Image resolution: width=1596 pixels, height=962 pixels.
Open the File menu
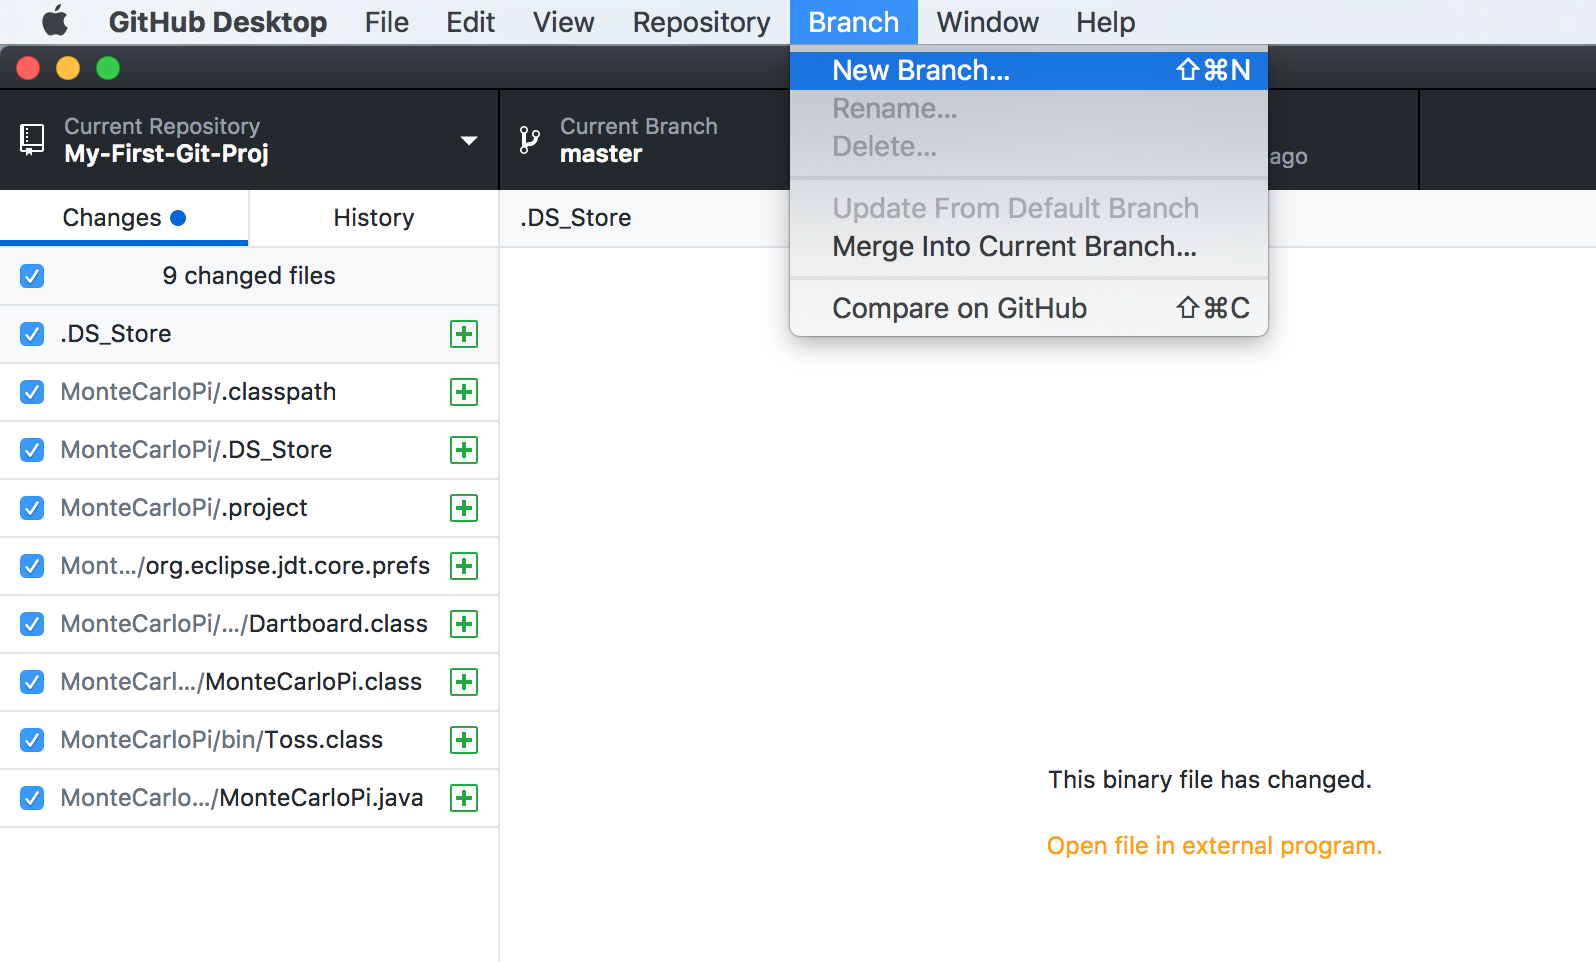pos(387,22)
